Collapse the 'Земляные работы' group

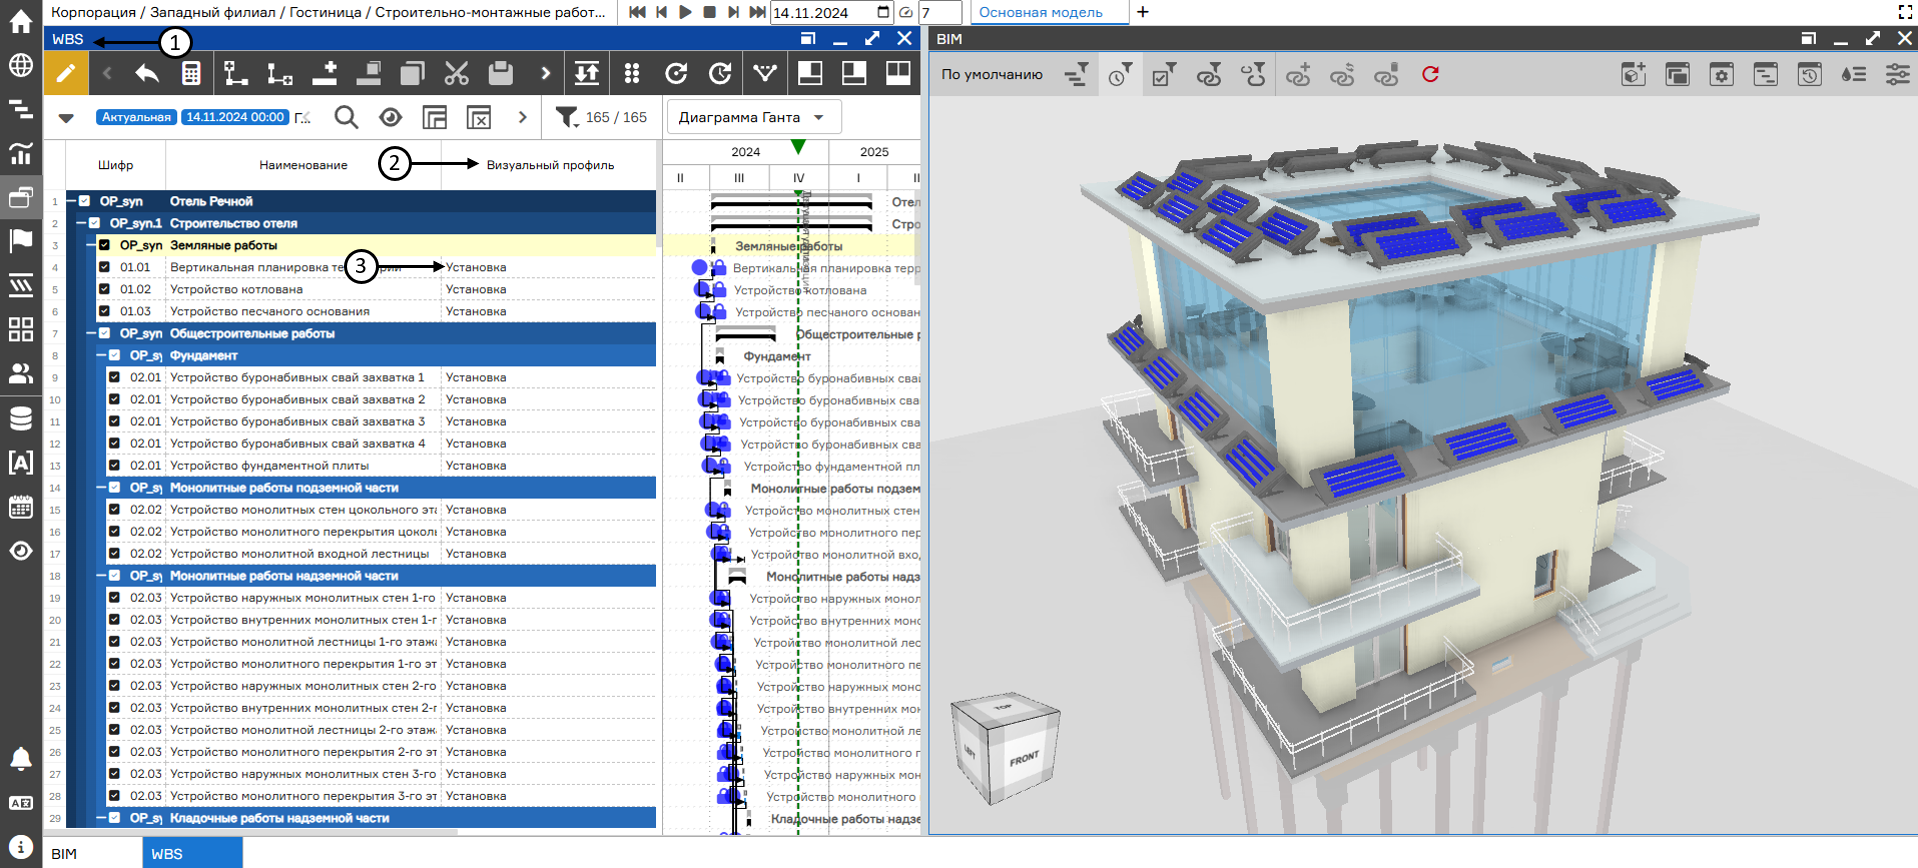coord(91,245)
